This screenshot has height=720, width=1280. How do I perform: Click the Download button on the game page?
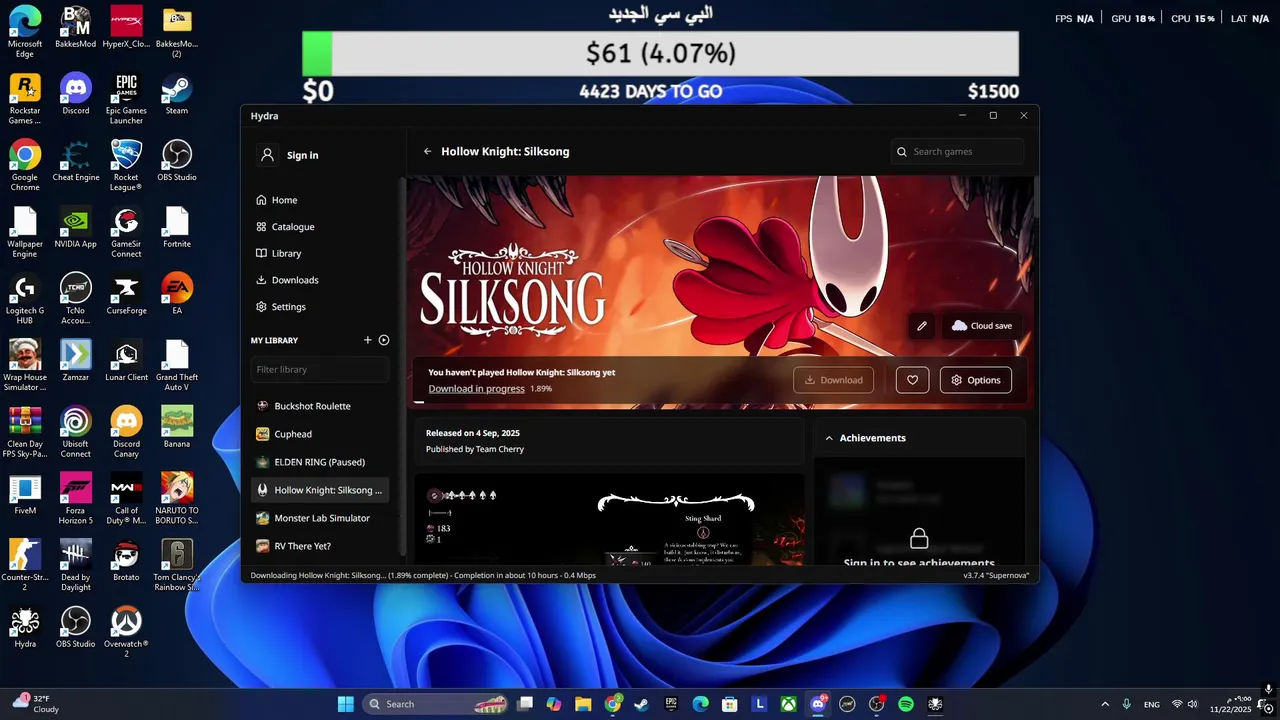click(833, 380)
